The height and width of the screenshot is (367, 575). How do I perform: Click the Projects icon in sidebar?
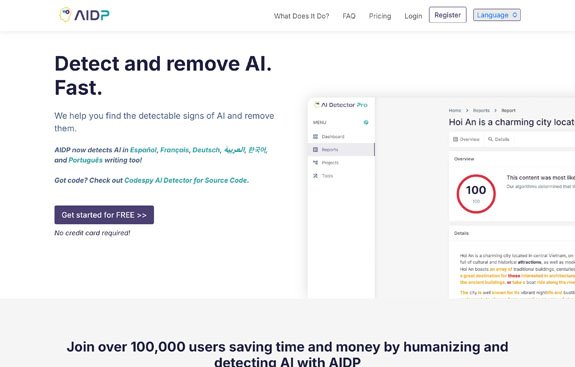pos(315,162)
